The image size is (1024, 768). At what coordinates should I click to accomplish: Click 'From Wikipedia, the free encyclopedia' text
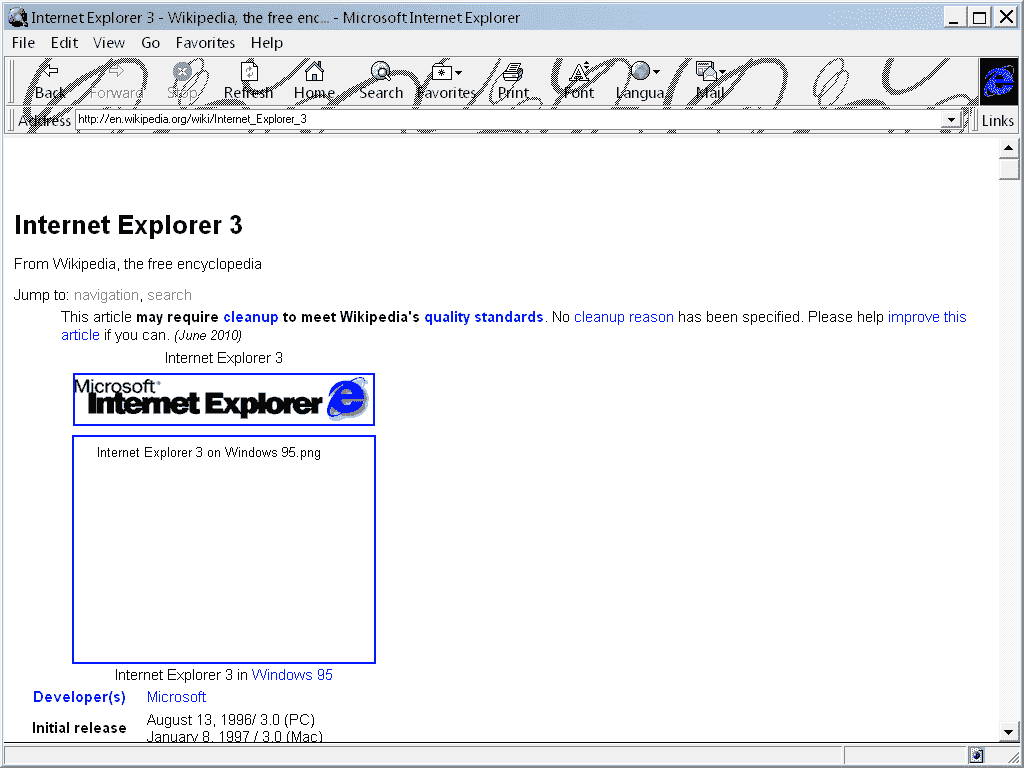[138, 264]
